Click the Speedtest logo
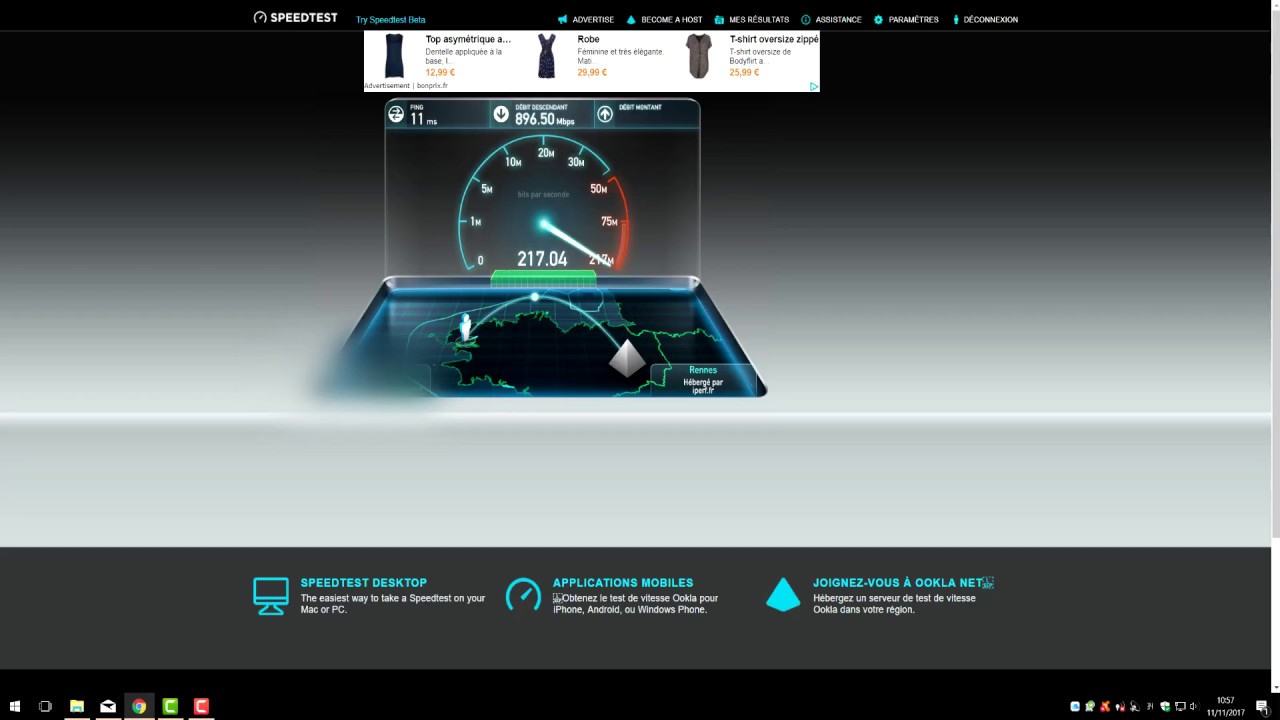Image resolution: width=1280 pixels, height=720 pixels. point(295,18)
